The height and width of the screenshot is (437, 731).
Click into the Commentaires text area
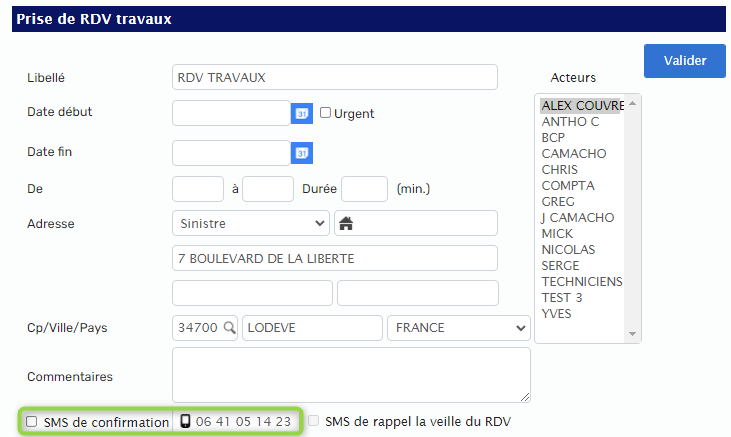point(351,375)
